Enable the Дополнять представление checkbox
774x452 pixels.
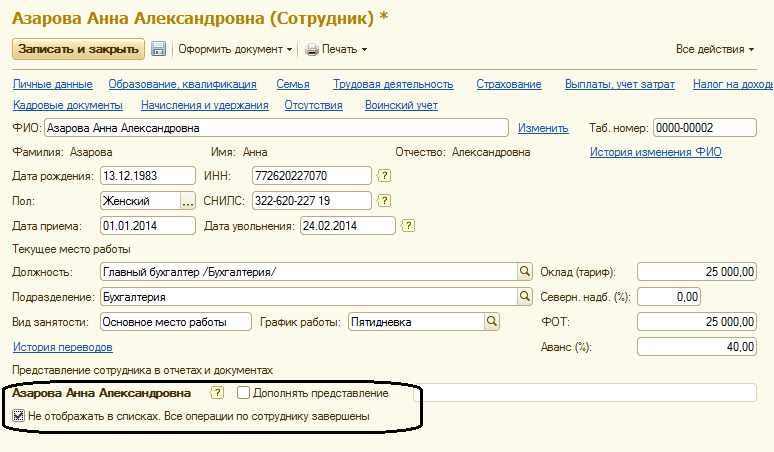point(244,393)
